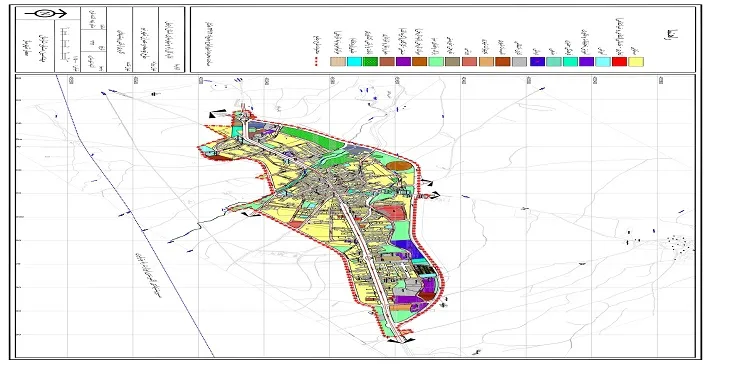Click the north arrow compass symbol
This screenshot has width=730, height=370.
pyautogui.click(x=46, y=13)
